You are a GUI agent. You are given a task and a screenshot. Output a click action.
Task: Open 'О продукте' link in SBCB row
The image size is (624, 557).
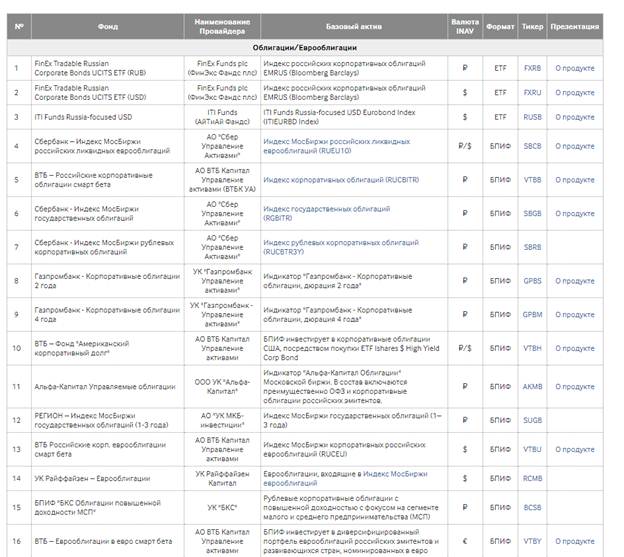575,146
